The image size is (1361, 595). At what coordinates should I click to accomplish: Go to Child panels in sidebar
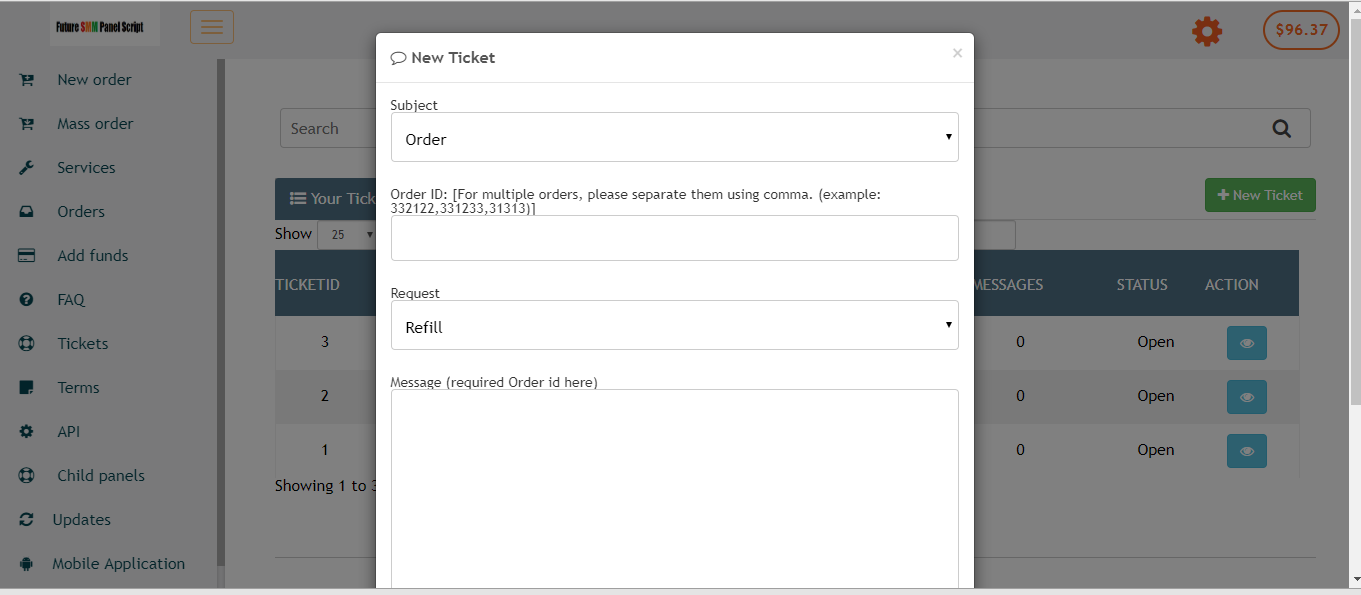(x=100, y=476)
